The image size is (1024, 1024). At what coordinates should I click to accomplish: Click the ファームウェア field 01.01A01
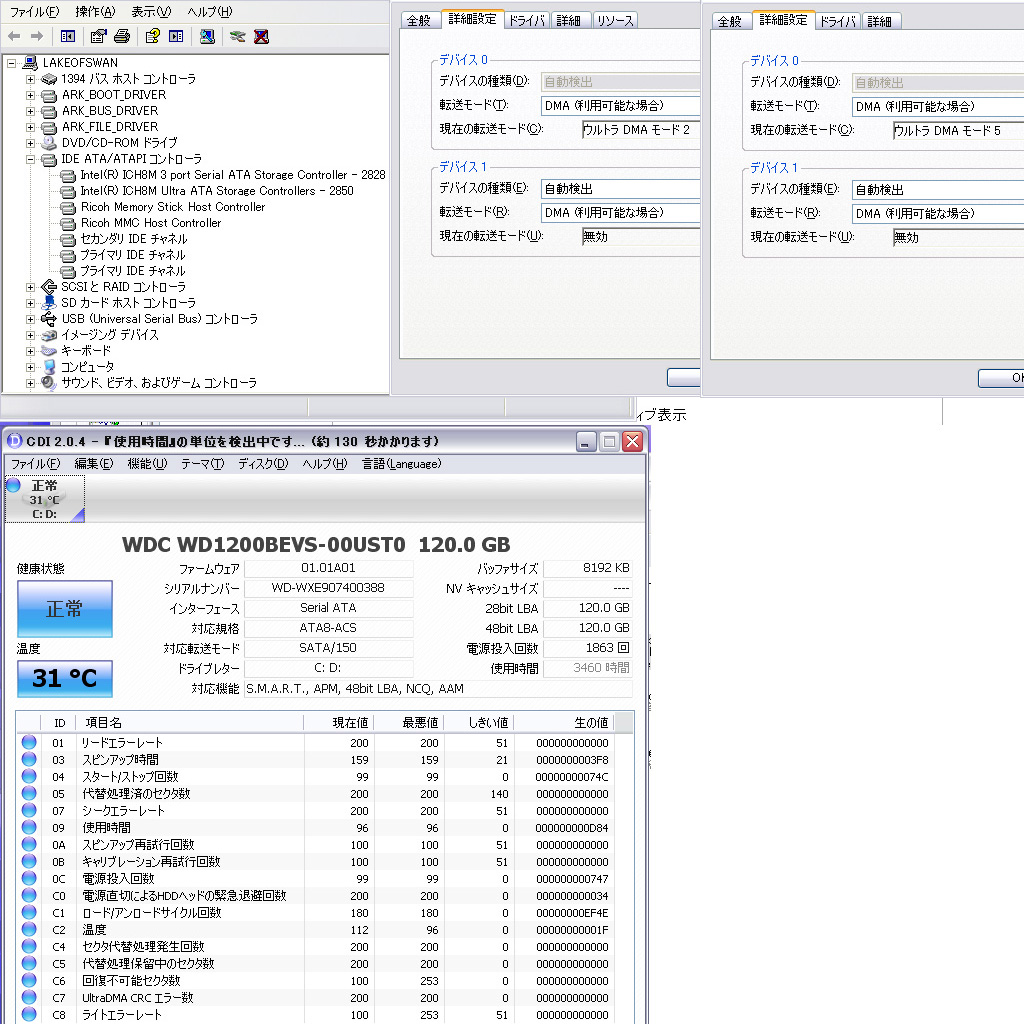[328, 568]
